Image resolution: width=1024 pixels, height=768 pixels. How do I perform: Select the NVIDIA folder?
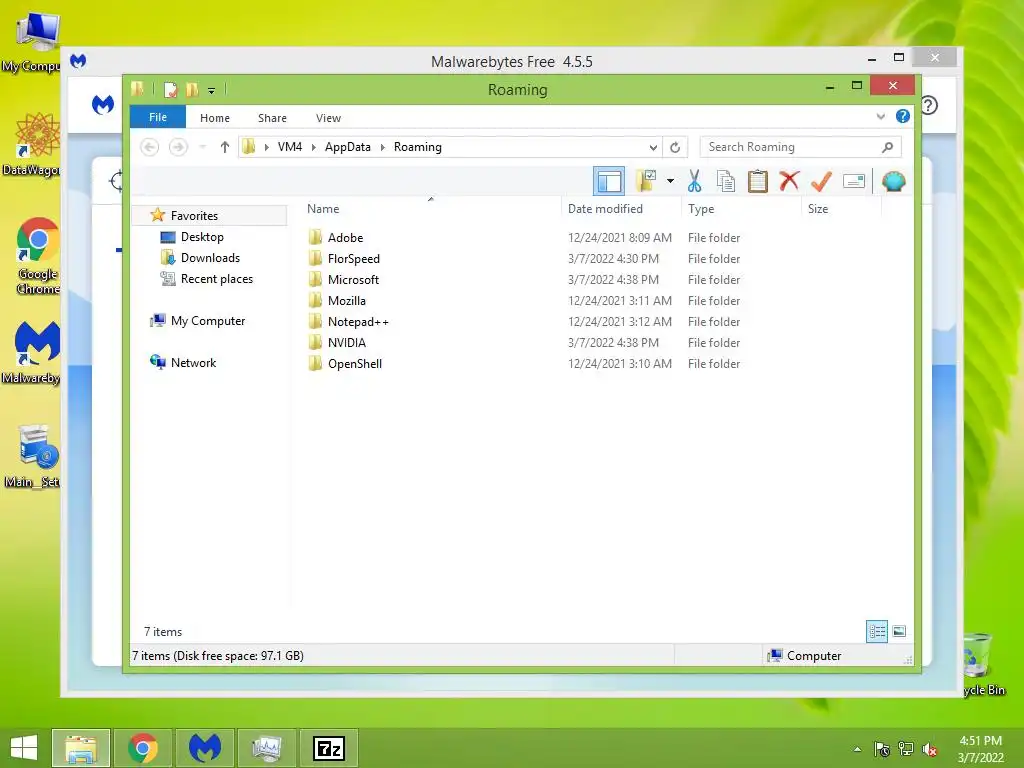click(347, 342)
